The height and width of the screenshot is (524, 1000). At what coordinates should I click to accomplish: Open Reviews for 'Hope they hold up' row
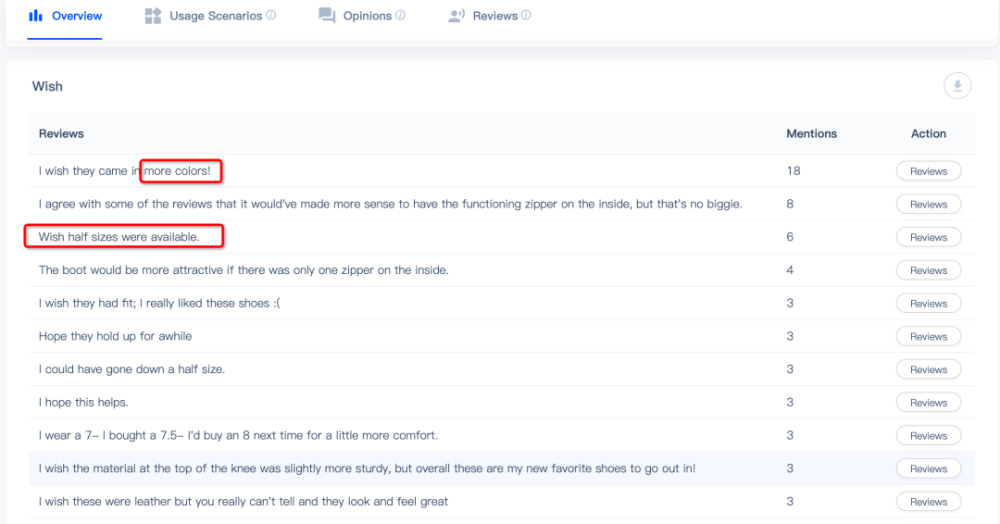coord(928,337)
